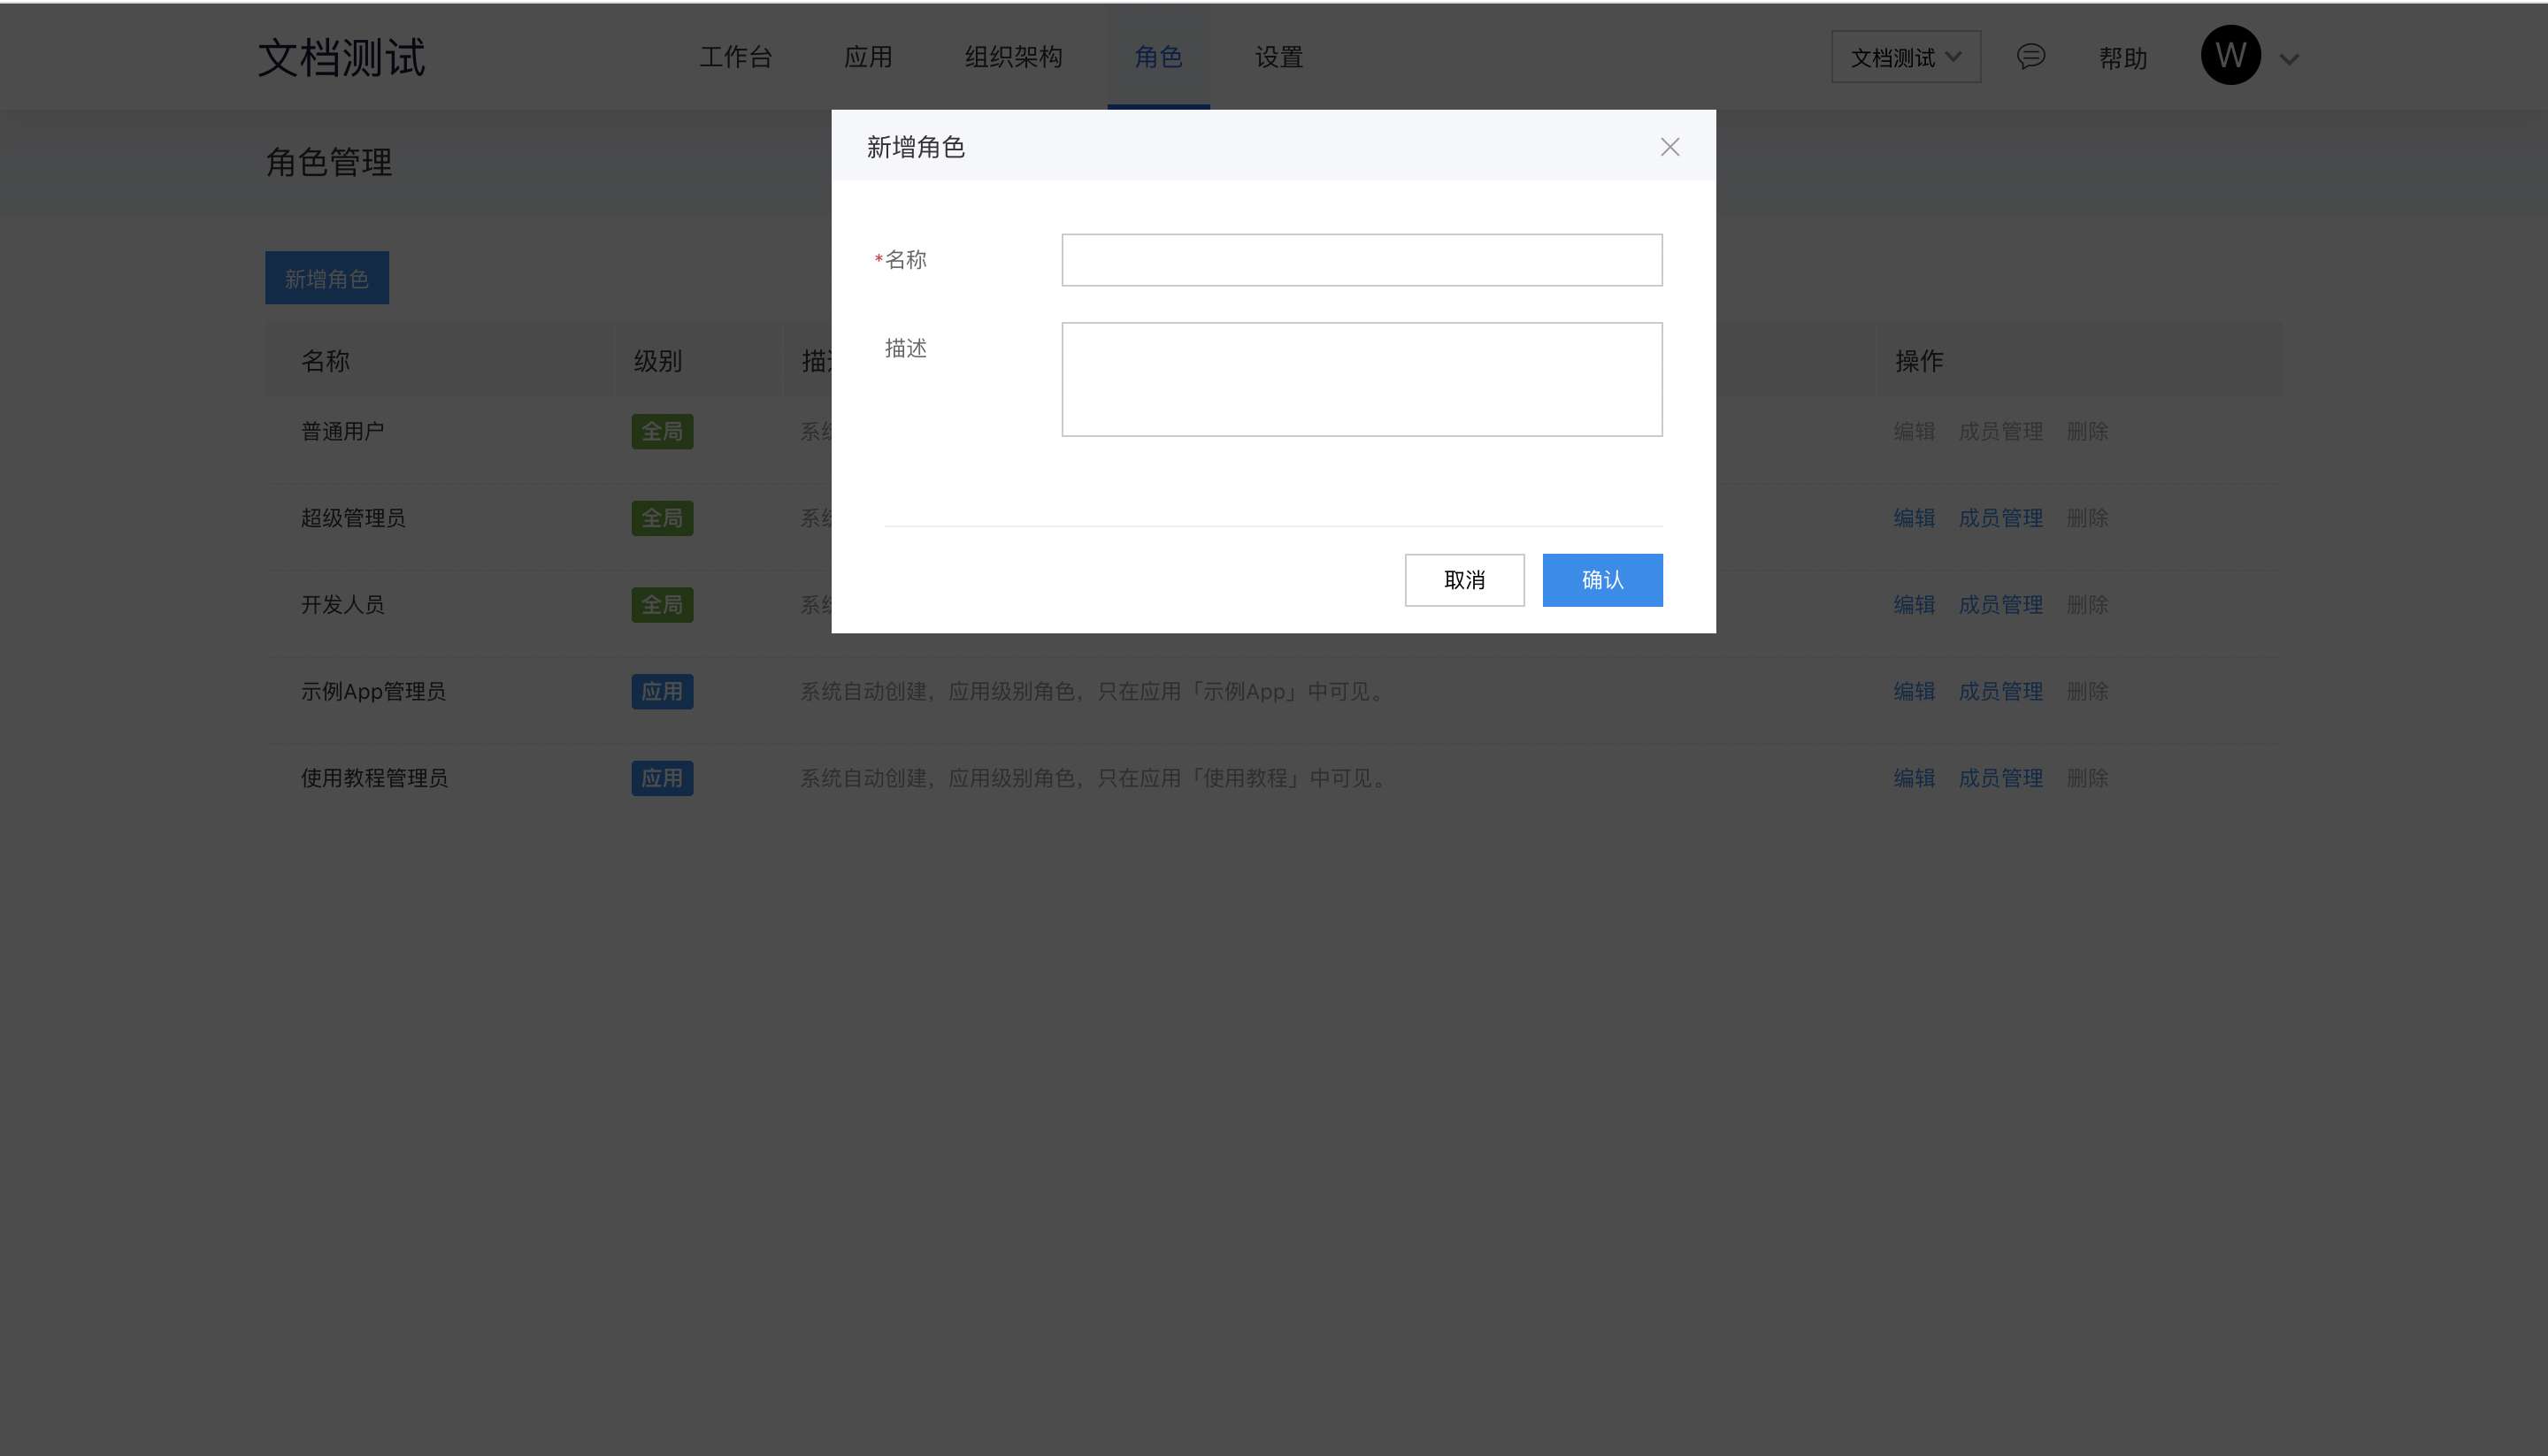The image size is (2548, 1456).
Task: Open 成员管理 for 开发人员
Action: [2000, 605]
